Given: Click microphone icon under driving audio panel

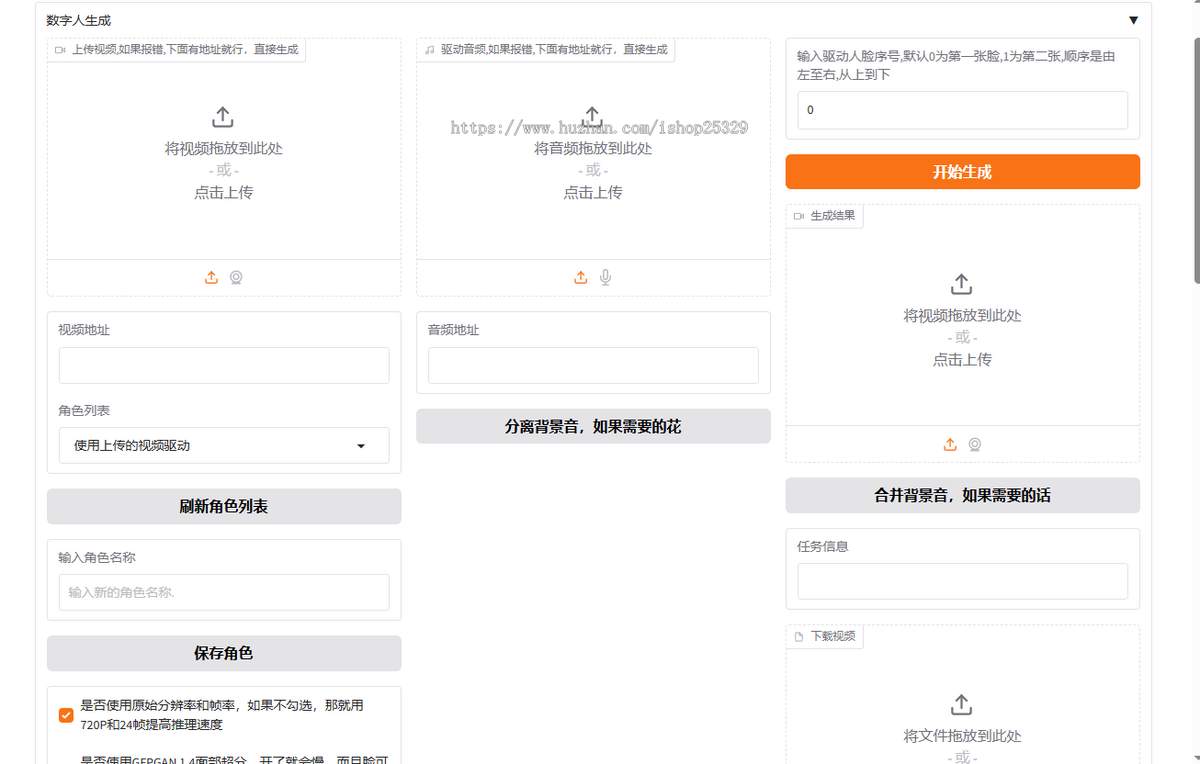Looking at the screenshot, I should (x=605, y=278).
